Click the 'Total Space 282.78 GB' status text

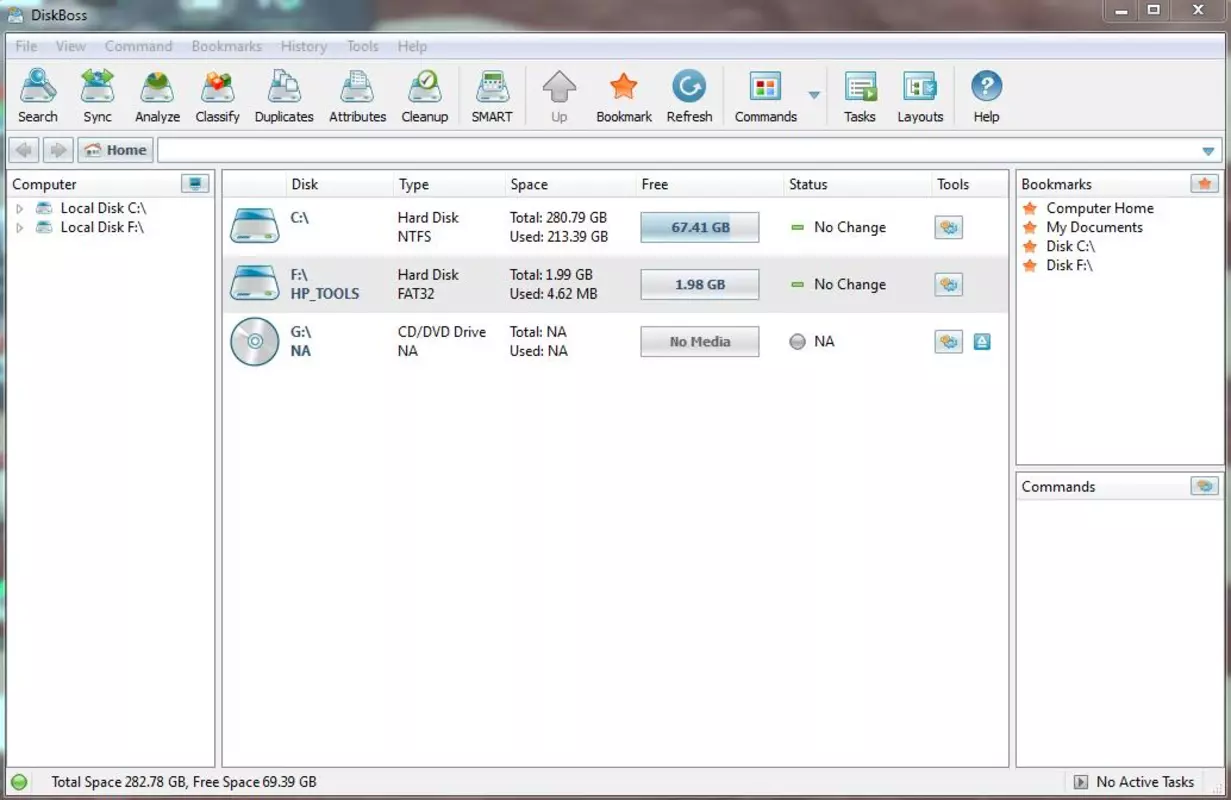(x=121, y=782)
